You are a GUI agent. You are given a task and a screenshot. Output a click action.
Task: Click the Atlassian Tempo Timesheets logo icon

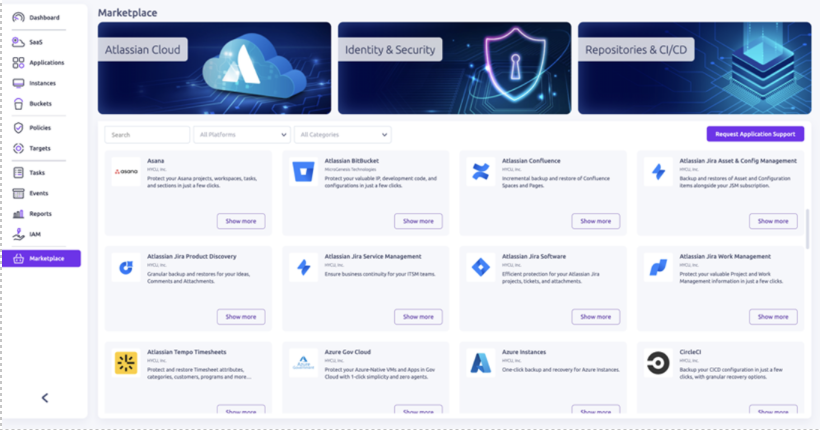pos(126,362)
